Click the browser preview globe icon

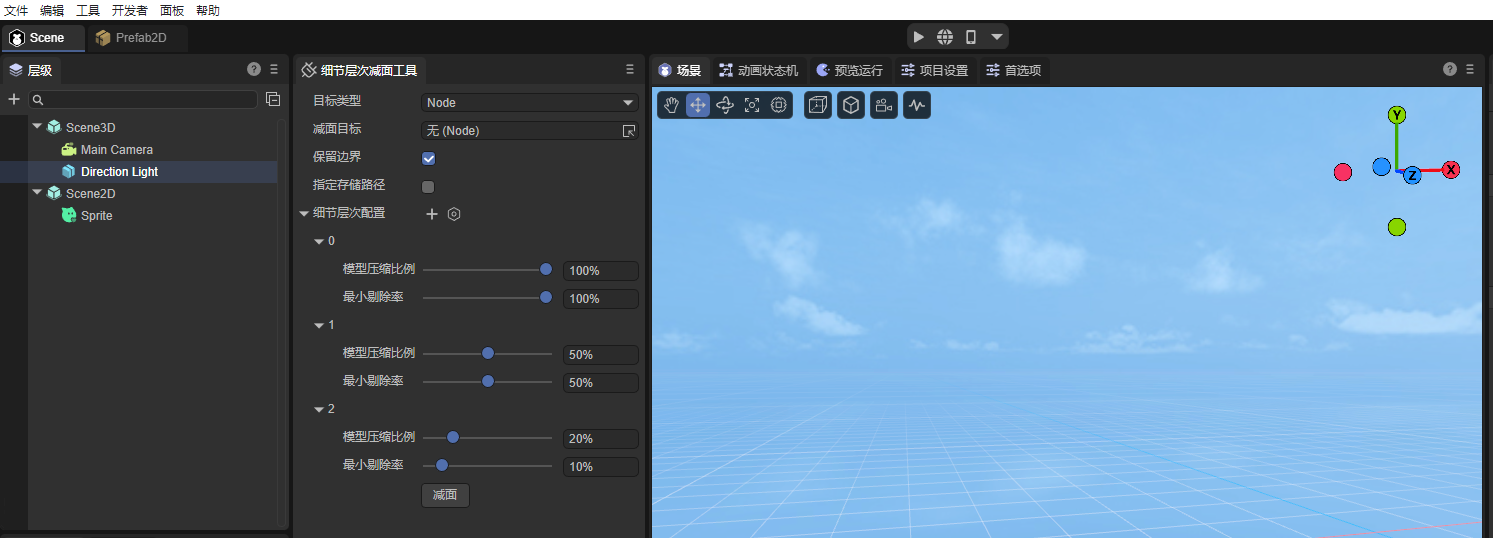click(x=945, y=37)
